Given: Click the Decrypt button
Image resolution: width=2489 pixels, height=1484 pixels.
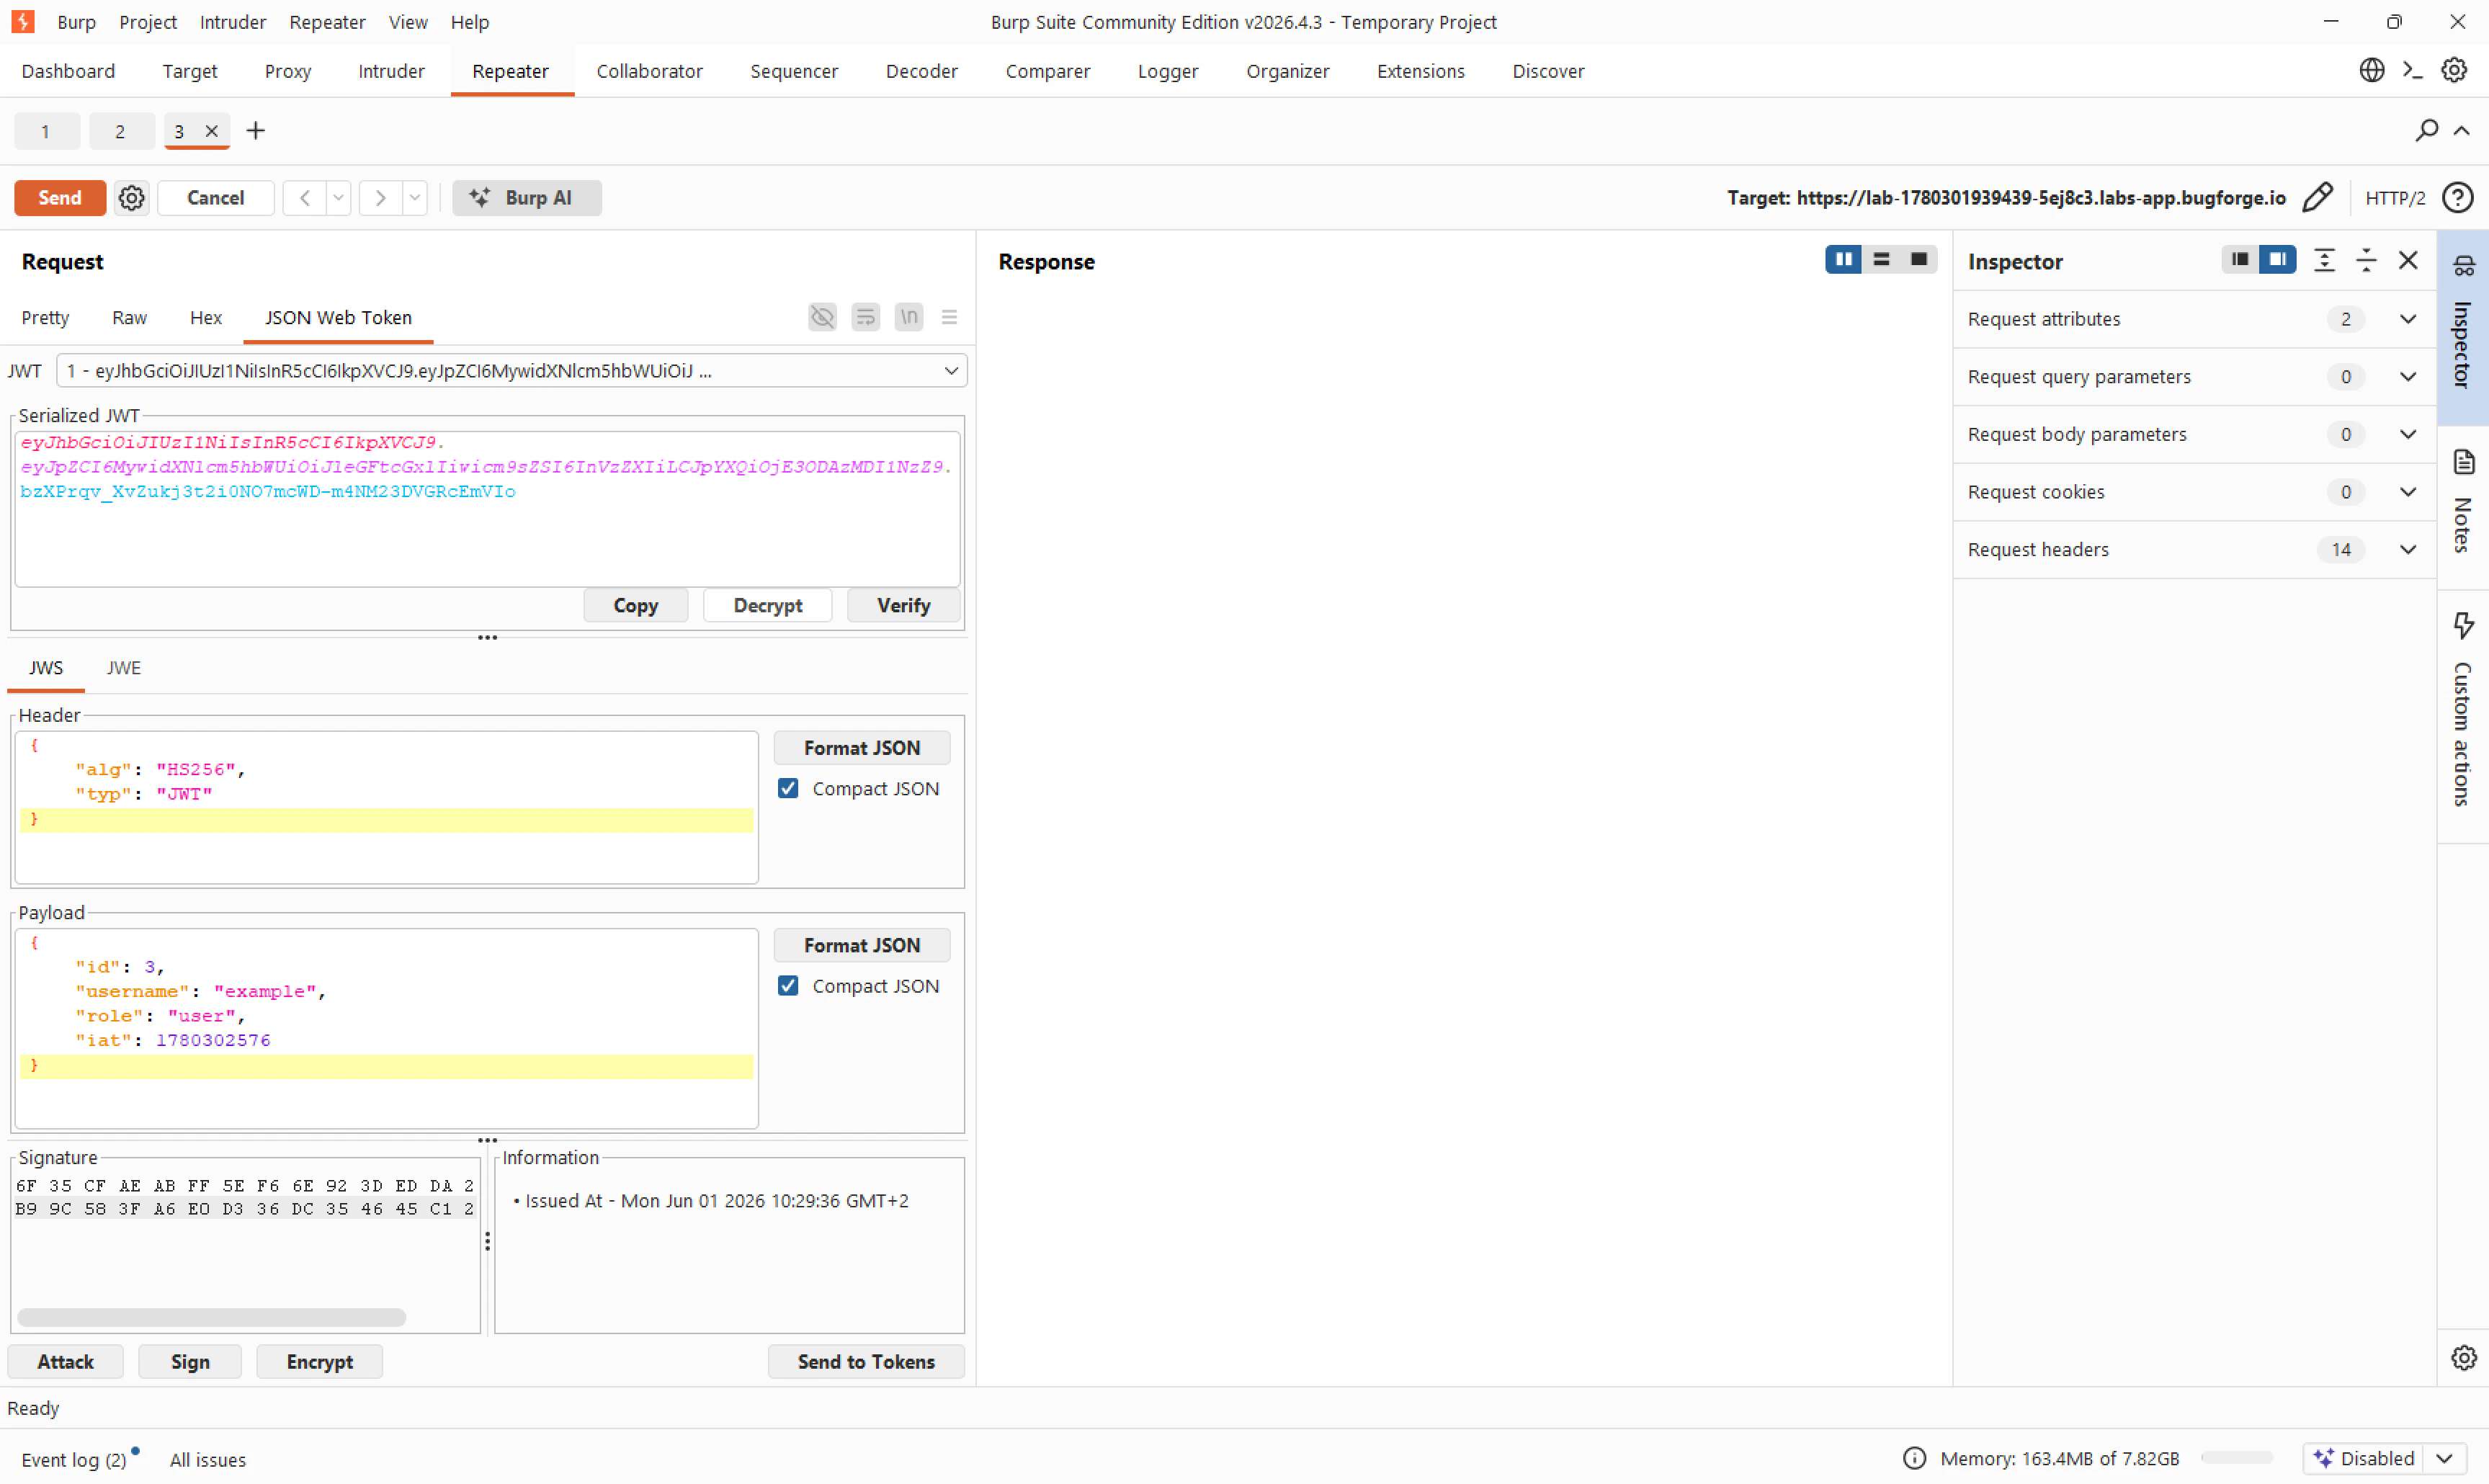Looking at the screenshot, I should click(767, 605).
